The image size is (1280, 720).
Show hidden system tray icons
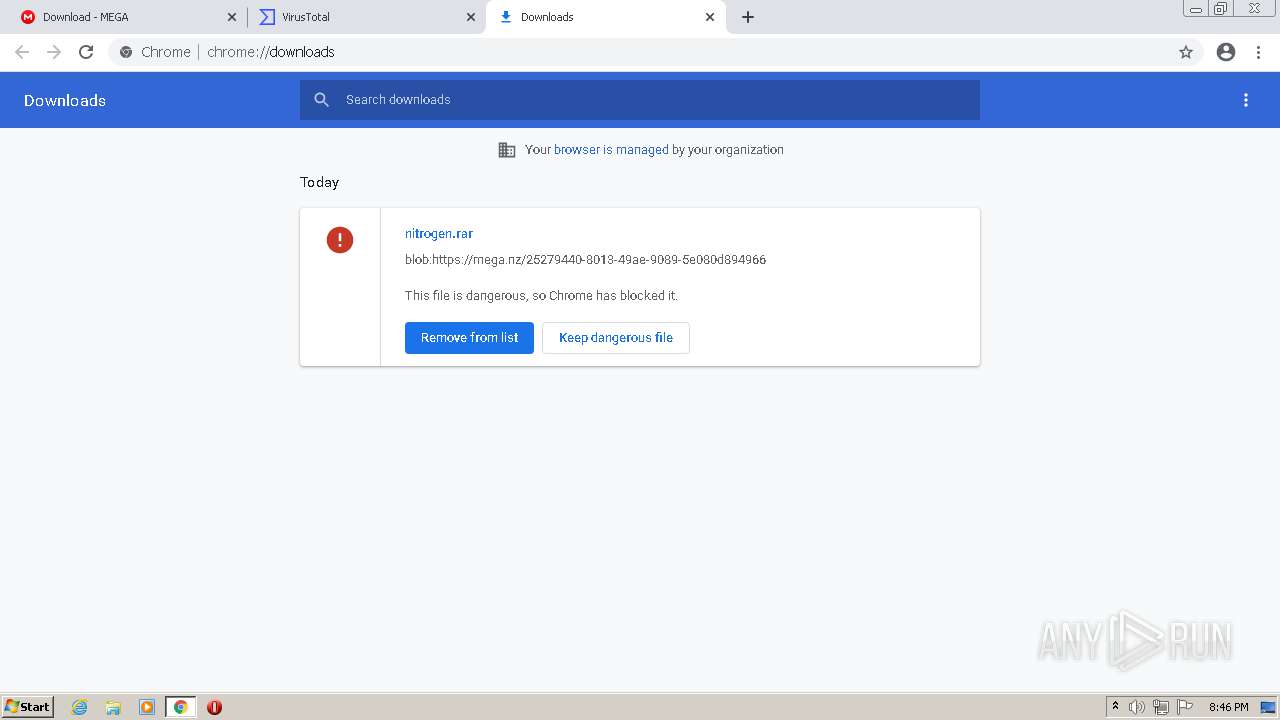click(1115, 707)
